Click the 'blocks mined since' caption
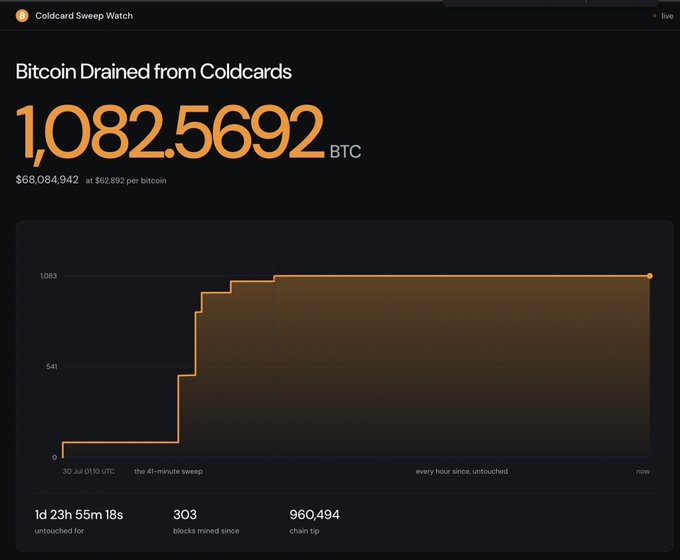Screen dimensions: 680x560 [206, 531]
